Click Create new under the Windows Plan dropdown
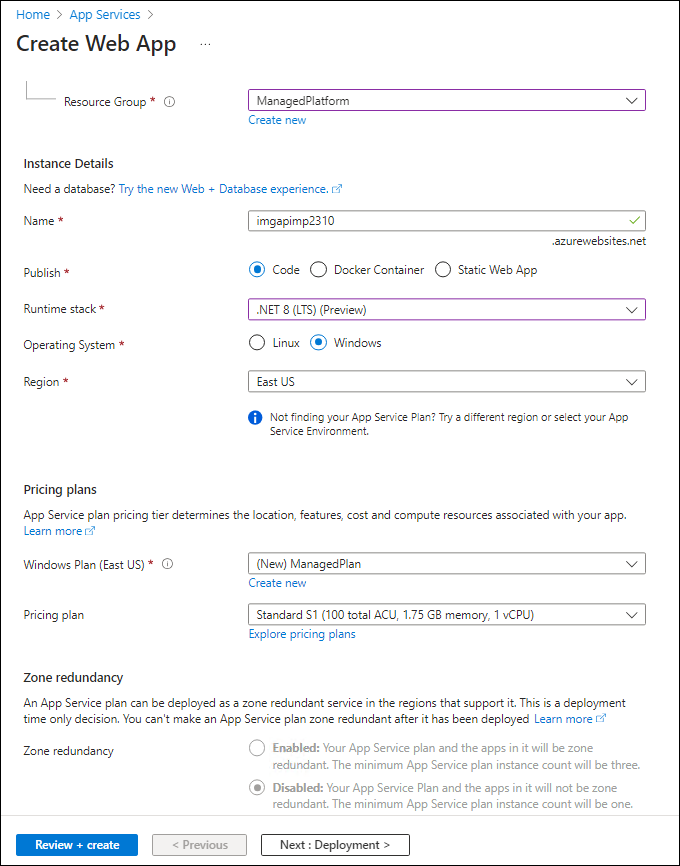Image resolution: width=680 pixels, height=866 pixels. coord(277,583)
